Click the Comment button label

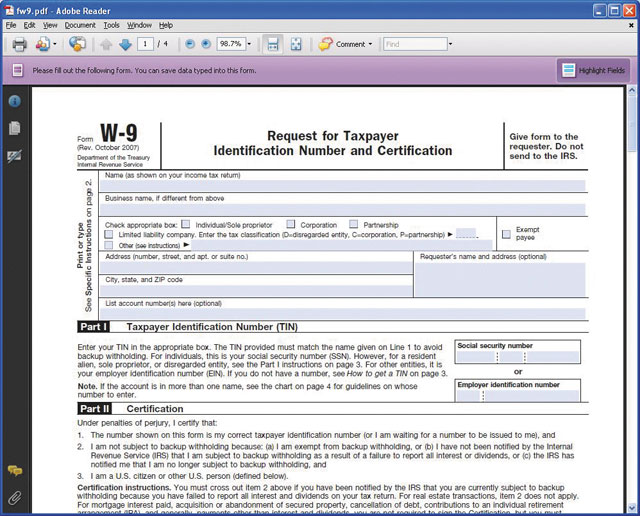(350, 44)
